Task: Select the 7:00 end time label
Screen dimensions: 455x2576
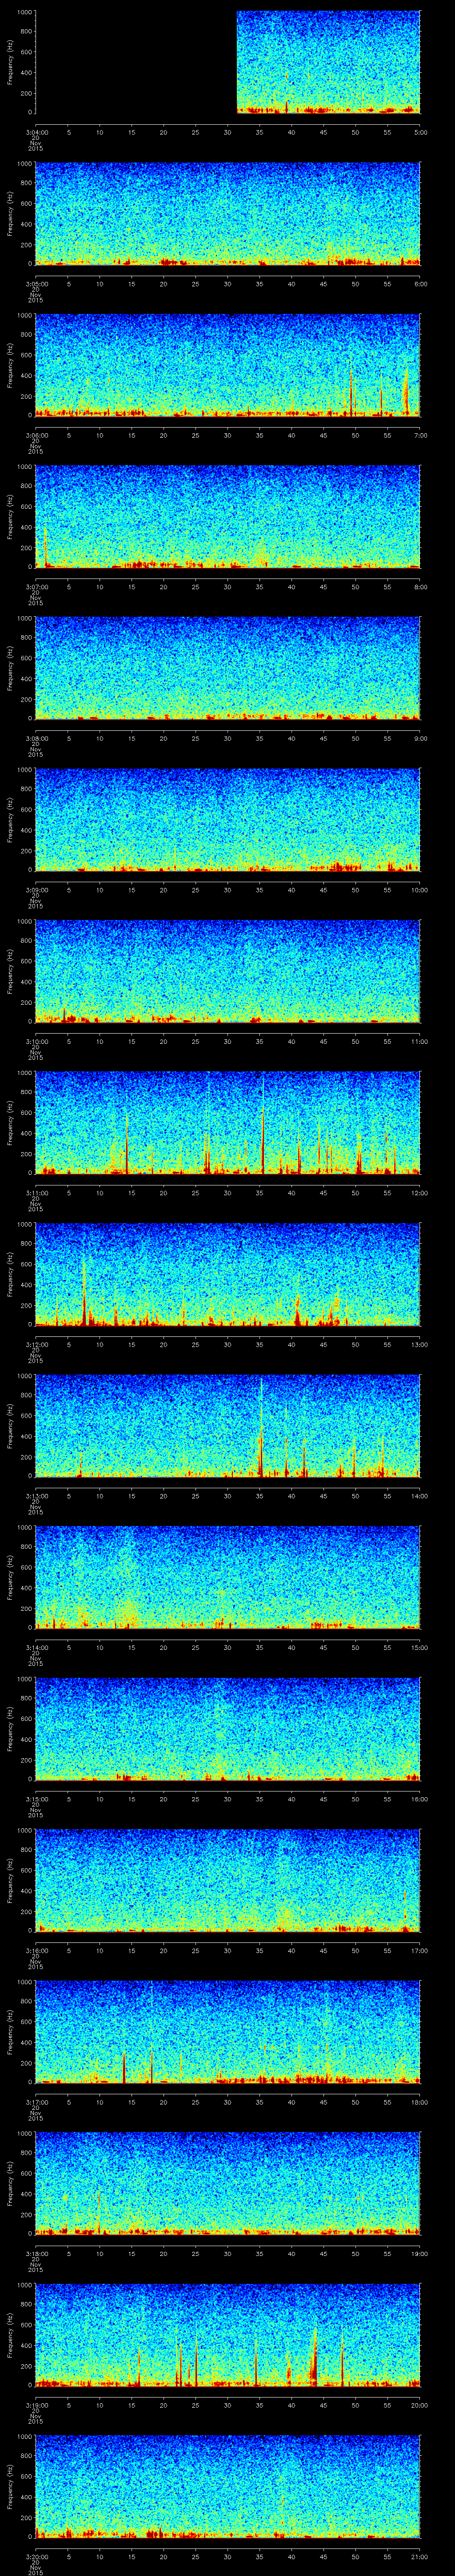Action: [420, 435]
